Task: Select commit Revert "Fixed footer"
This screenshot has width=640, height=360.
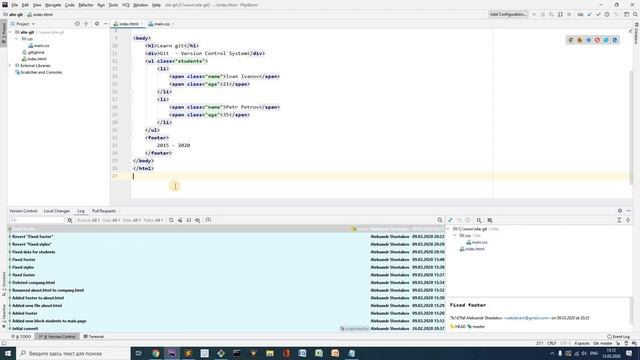Action: 227,237
